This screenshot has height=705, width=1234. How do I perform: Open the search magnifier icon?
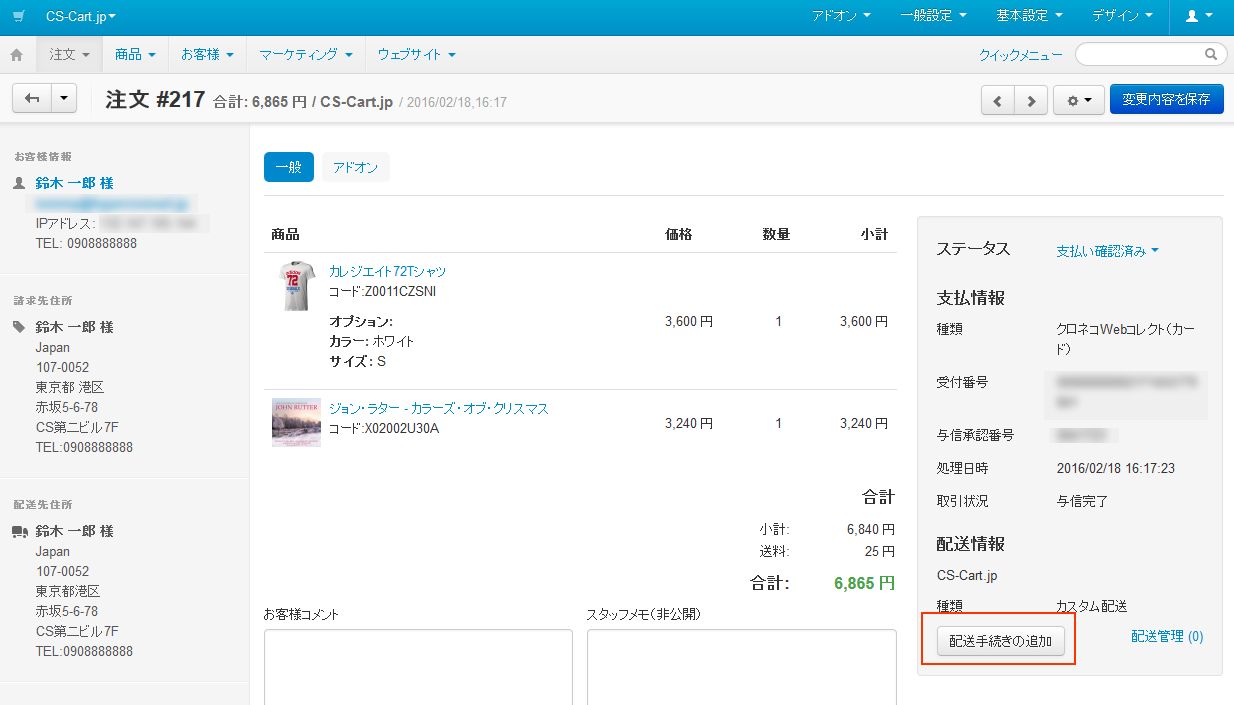click(x=1209, y=54)
